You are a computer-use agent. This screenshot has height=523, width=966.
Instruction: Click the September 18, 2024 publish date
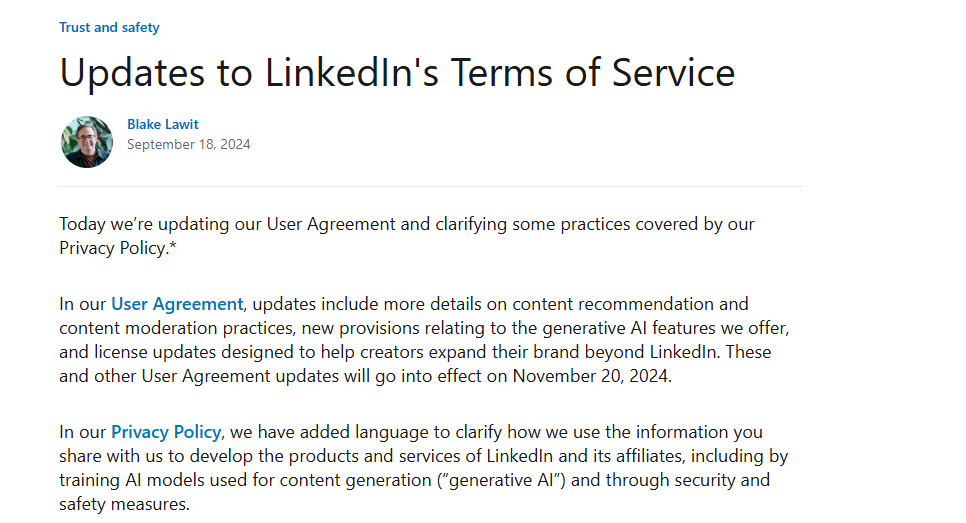coord(188,144)
